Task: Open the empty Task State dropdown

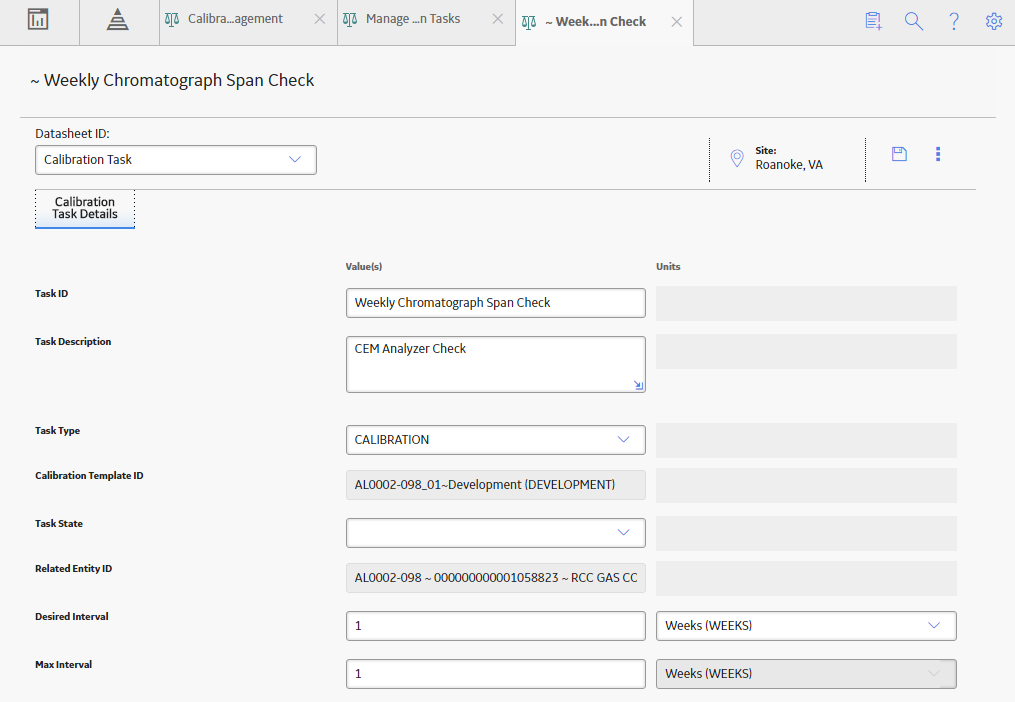Action: (496, 533)
